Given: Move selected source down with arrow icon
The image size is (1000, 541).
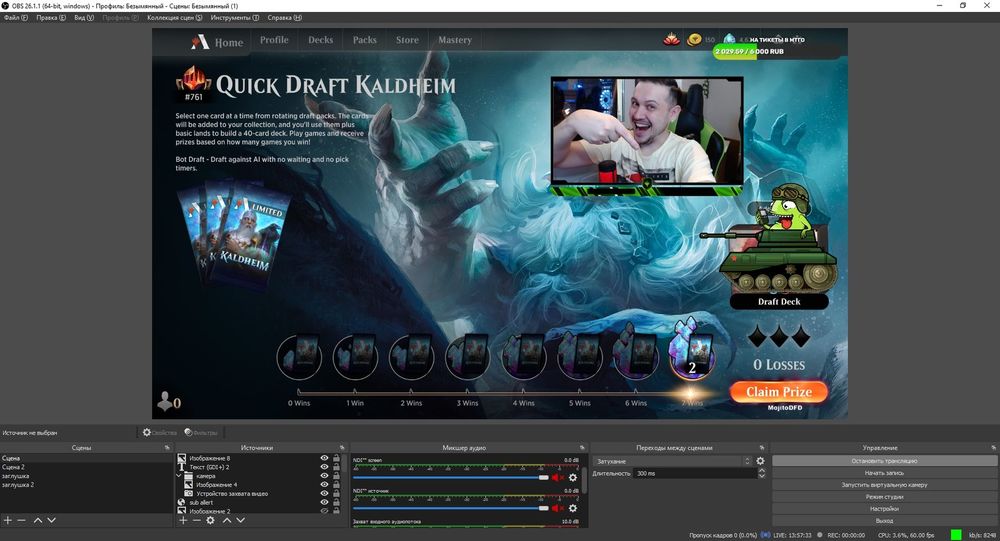Looking at the screenshot, I should tap(241, 520).
